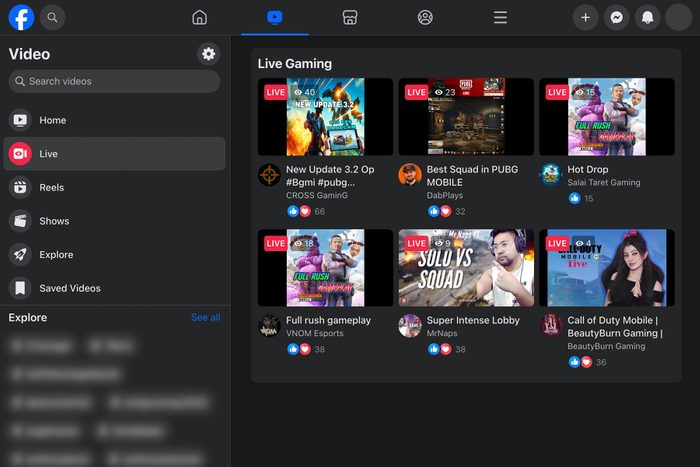Click the plus Create button
This screenshot has height=467, width=700.
click(585, 17)
